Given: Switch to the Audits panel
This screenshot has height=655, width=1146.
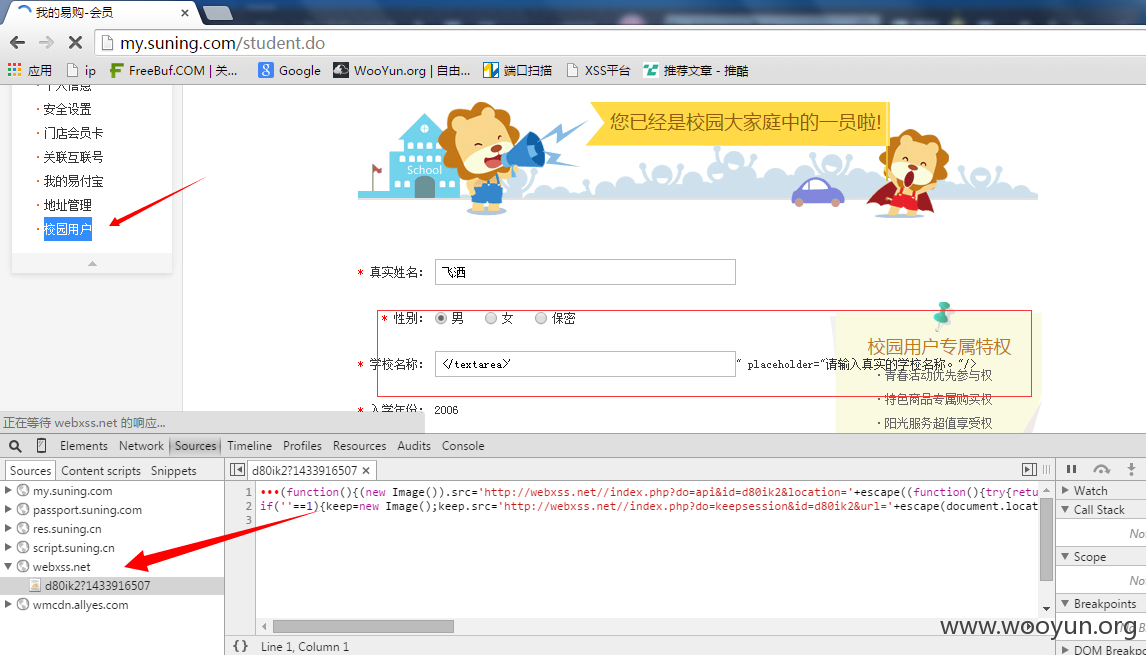Looking at the screenshot, I should click(414, 446).
